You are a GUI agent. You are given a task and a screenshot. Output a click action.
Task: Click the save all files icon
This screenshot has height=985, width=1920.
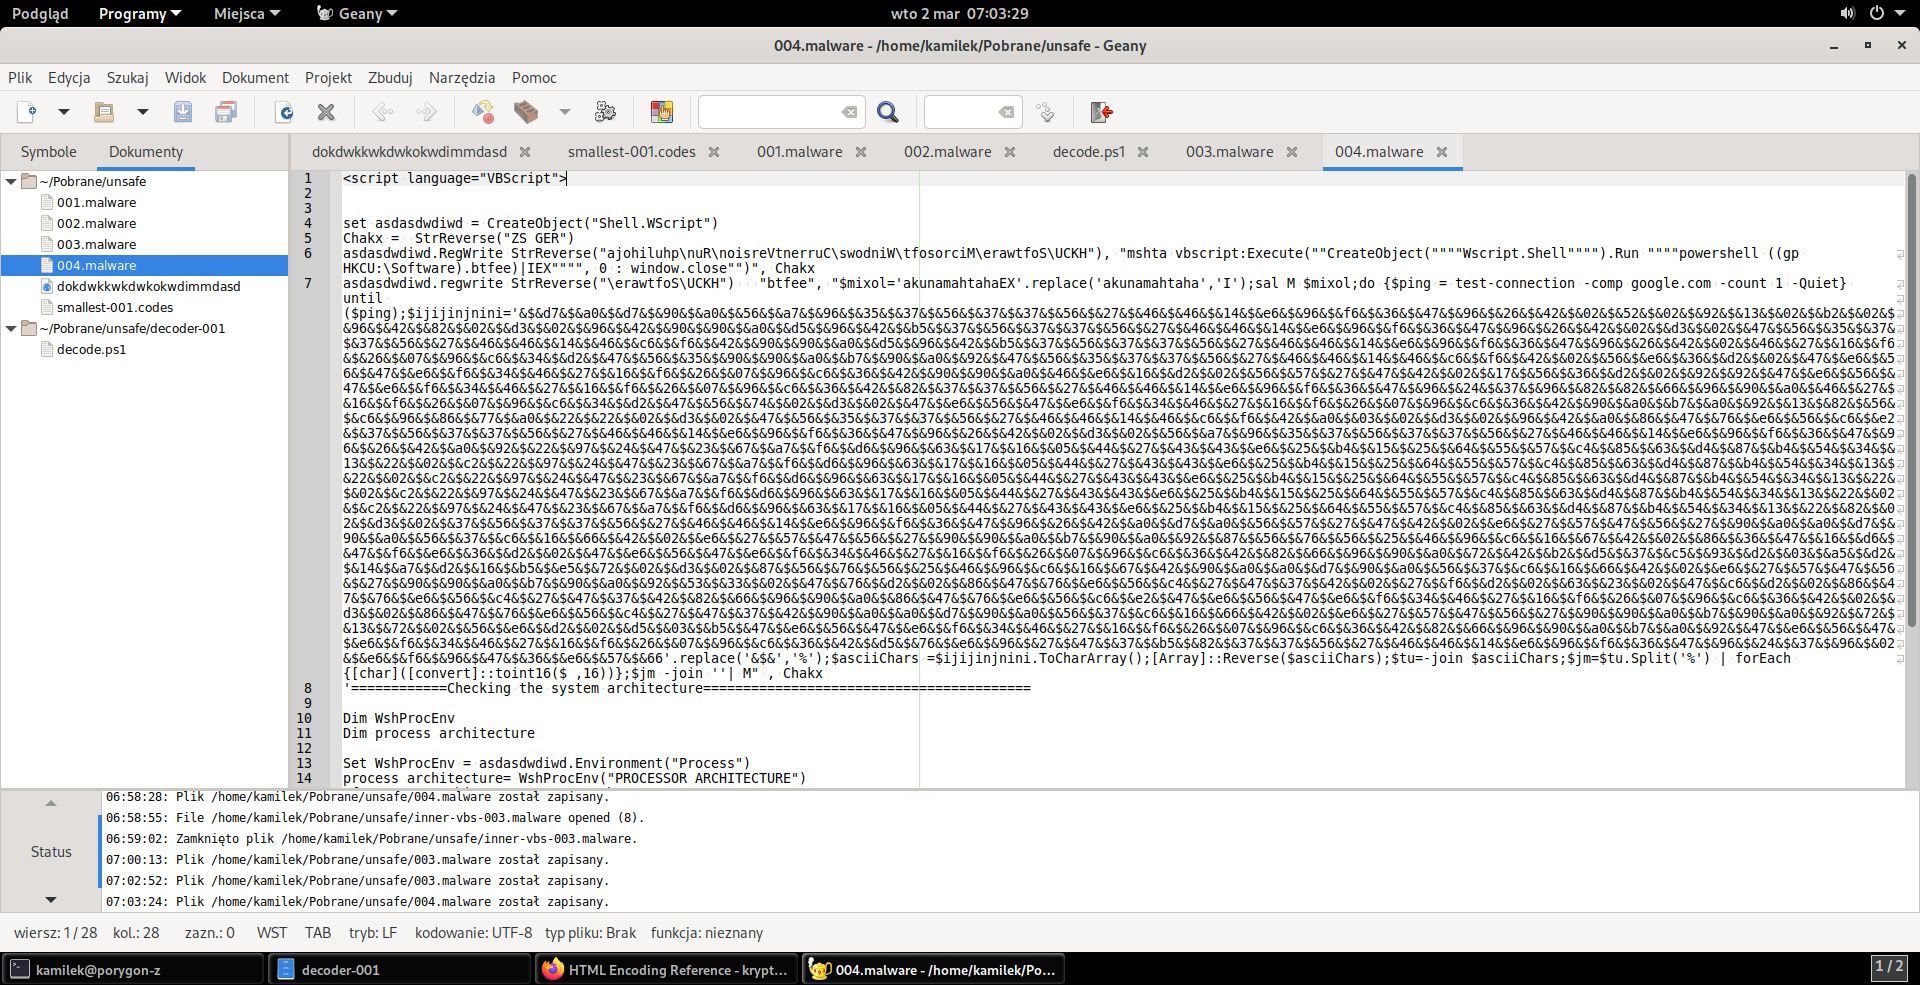point(226,112)
